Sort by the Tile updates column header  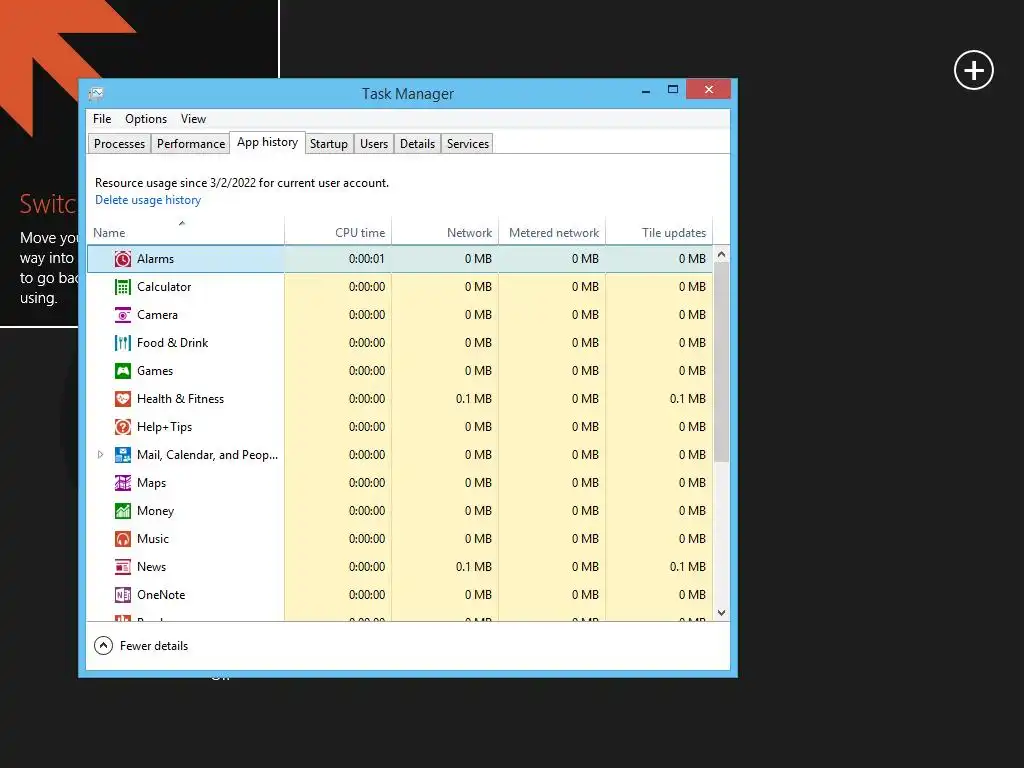coord(659,232)
